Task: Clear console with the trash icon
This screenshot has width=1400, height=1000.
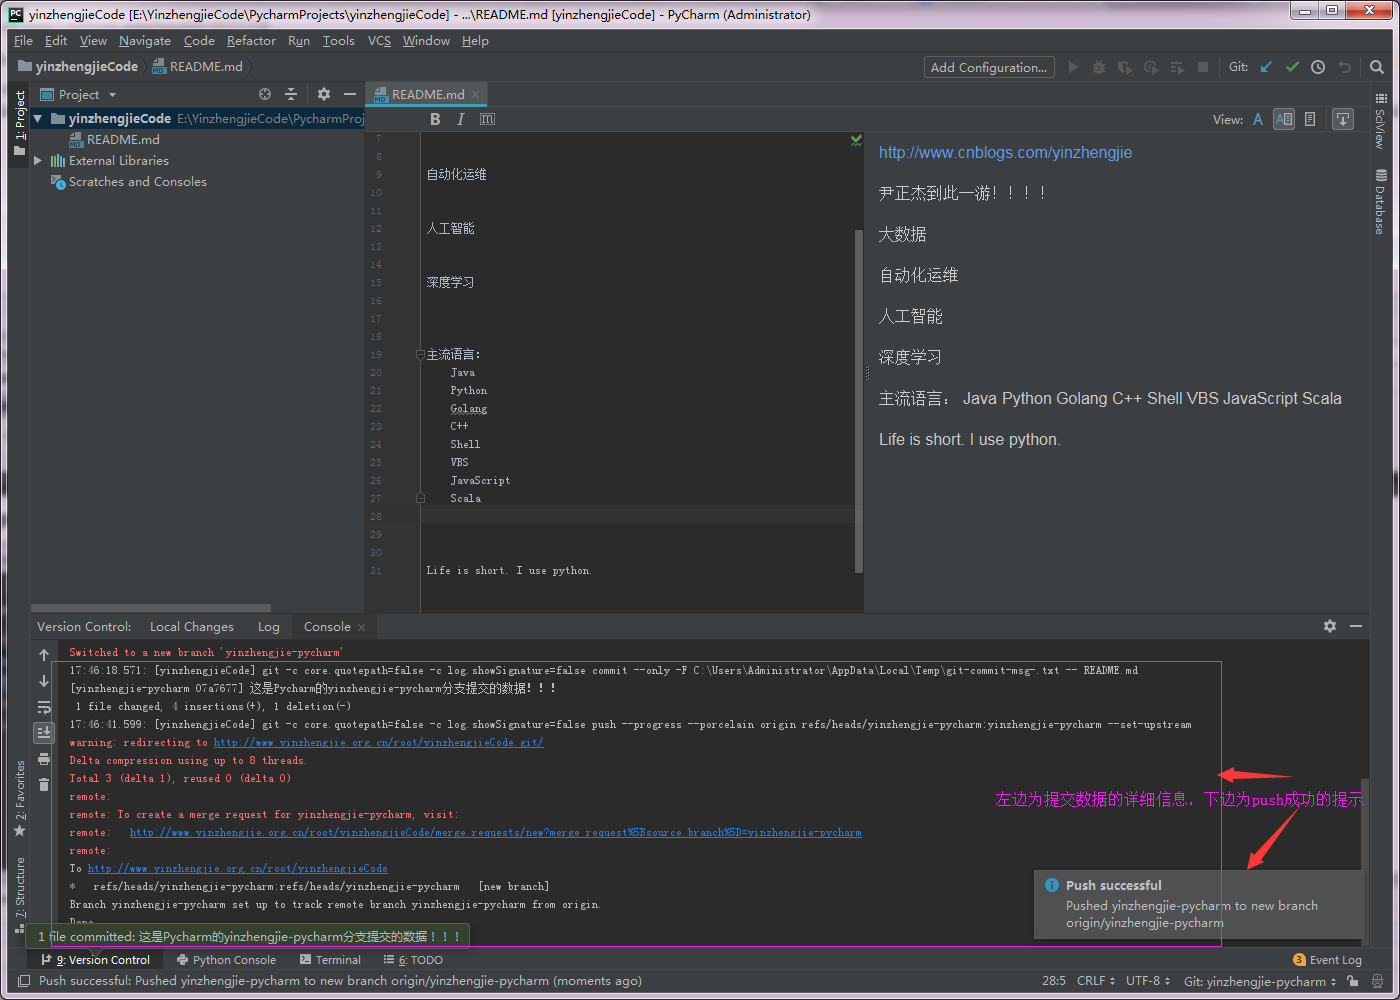Action: click(x=44, y=785)
